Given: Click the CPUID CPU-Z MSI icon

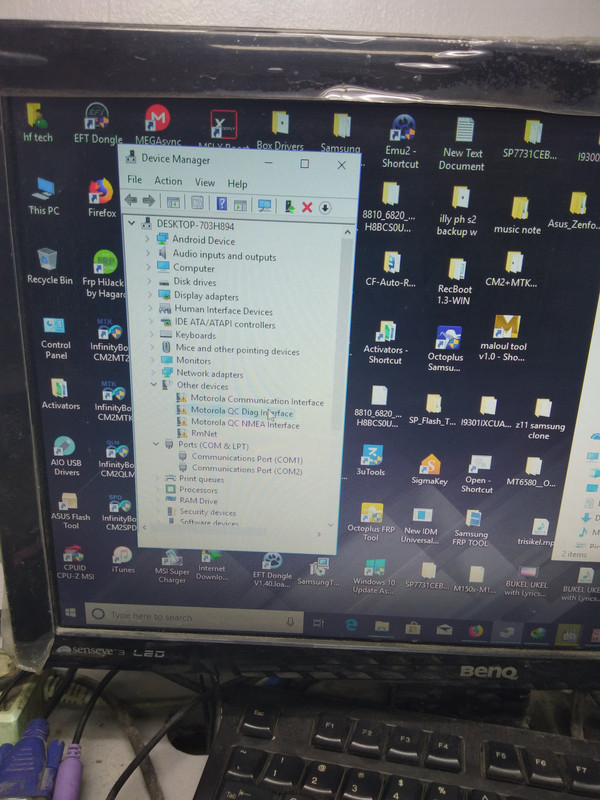Looking at the screenshot, I should pyautogui.click(x=74, y=563).
